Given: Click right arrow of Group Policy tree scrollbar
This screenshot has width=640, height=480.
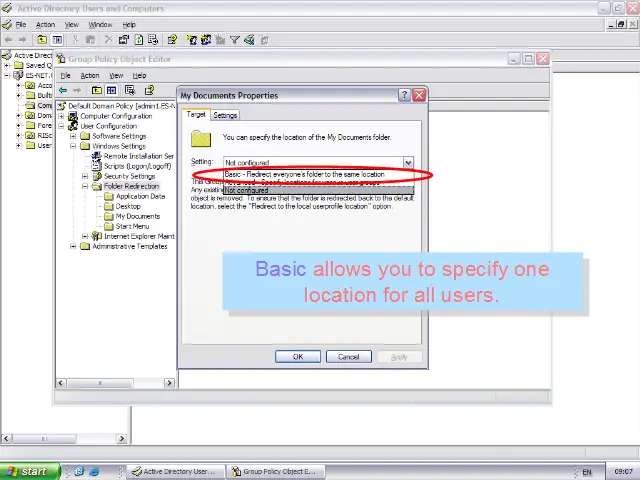Looking at the screenshot, I should (x=169, y=383).
